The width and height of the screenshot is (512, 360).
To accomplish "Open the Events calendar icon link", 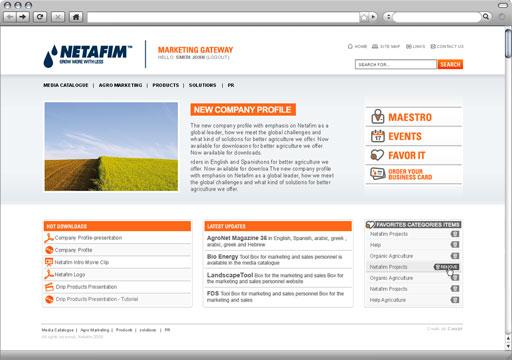I will tap(378, 136).
